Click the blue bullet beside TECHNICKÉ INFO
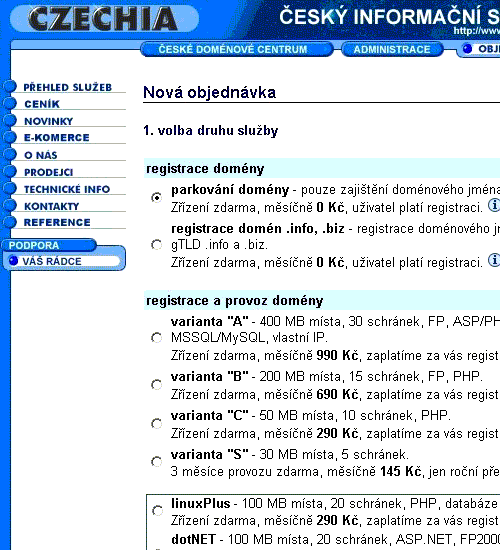The height and width of the screenshot is (550, 500). tap(10, 188)
